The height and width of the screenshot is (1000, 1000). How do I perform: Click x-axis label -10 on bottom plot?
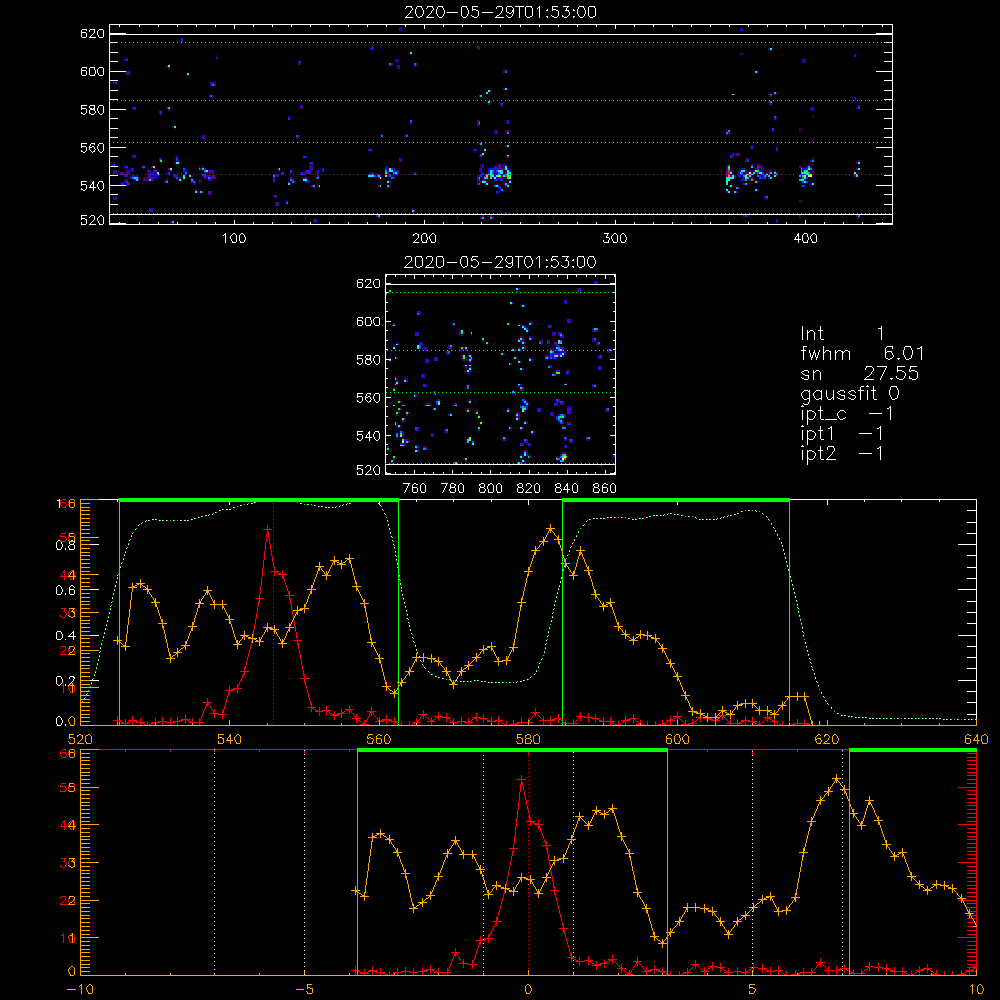[x=80, y=989]
